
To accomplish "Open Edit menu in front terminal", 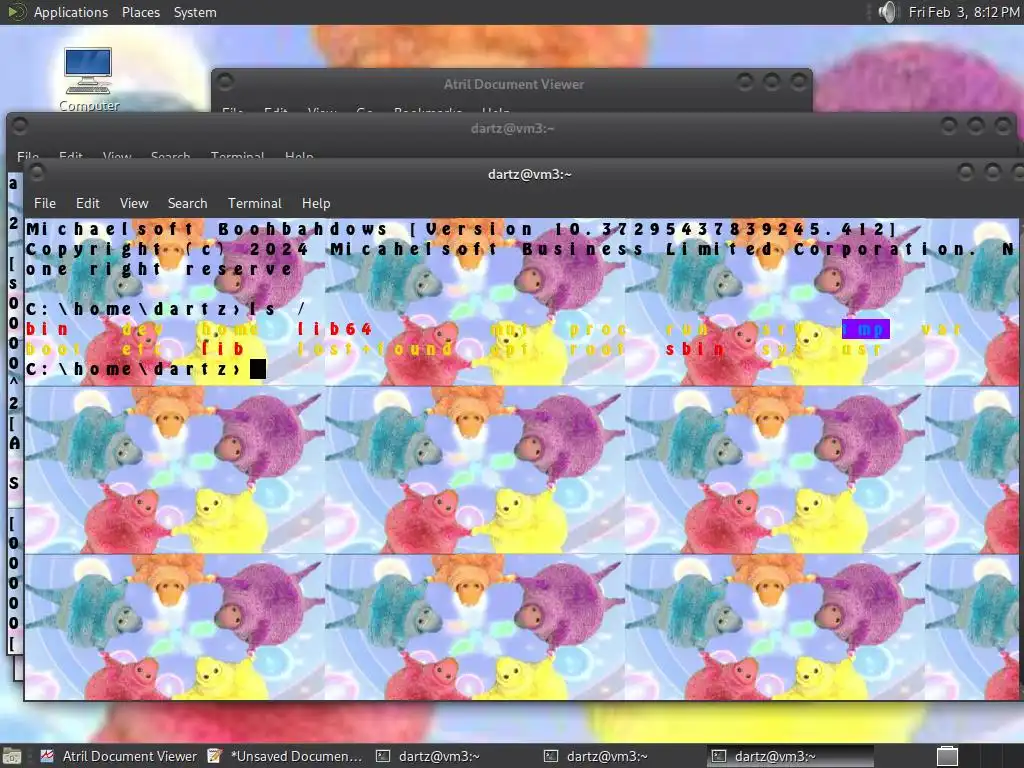I will pos(88,203).
